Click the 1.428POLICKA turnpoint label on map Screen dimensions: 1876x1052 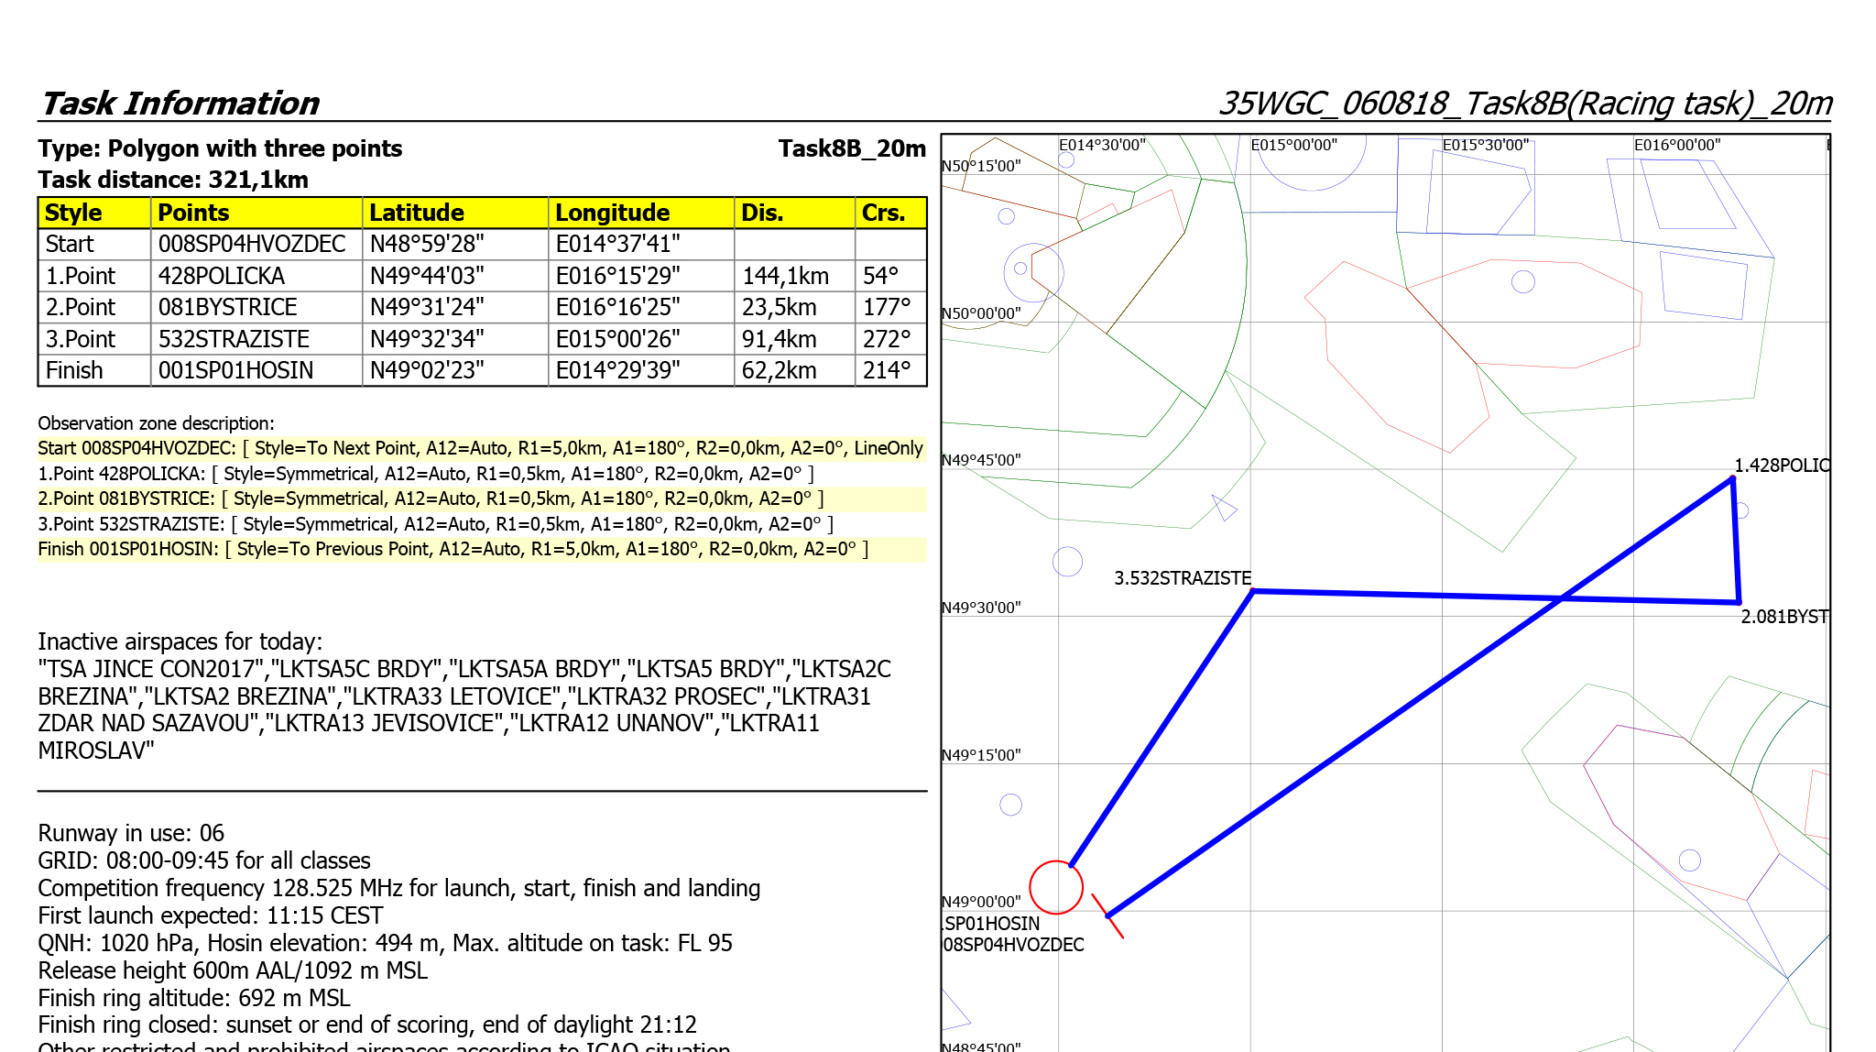pos(1781,466)
